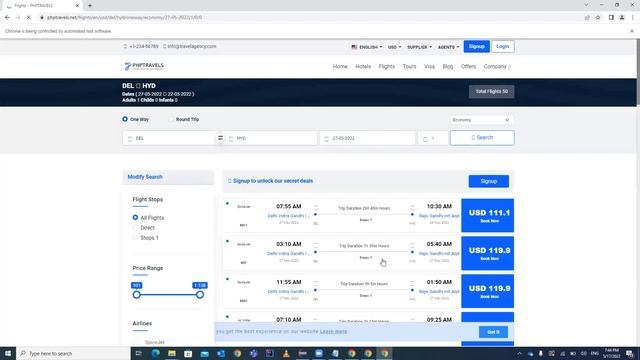Click the share page icon in address bar
This screenshot has height=360, width=640.
587,18
